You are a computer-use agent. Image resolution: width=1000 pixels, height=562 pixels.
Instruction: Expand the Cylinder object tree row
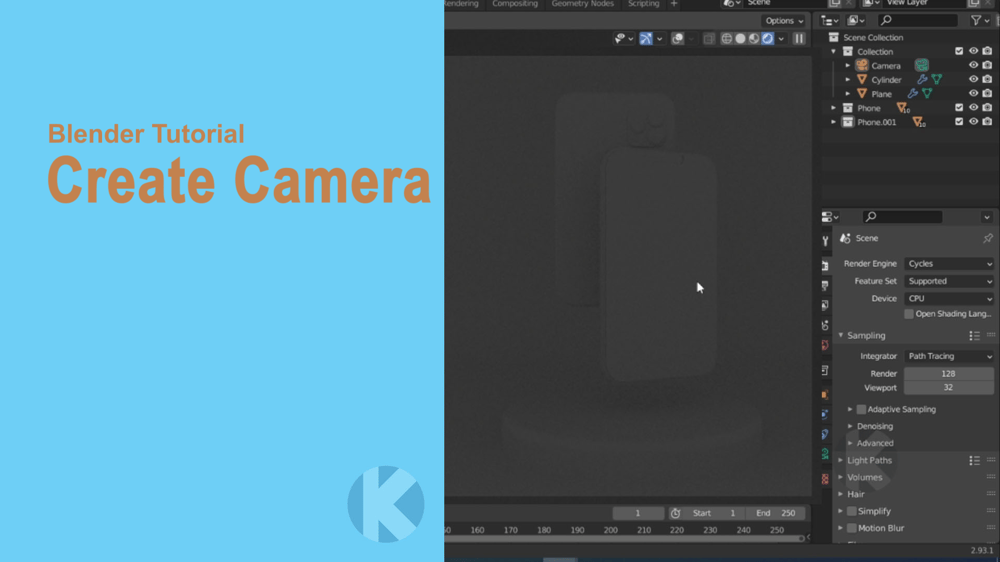click(848, 80)
